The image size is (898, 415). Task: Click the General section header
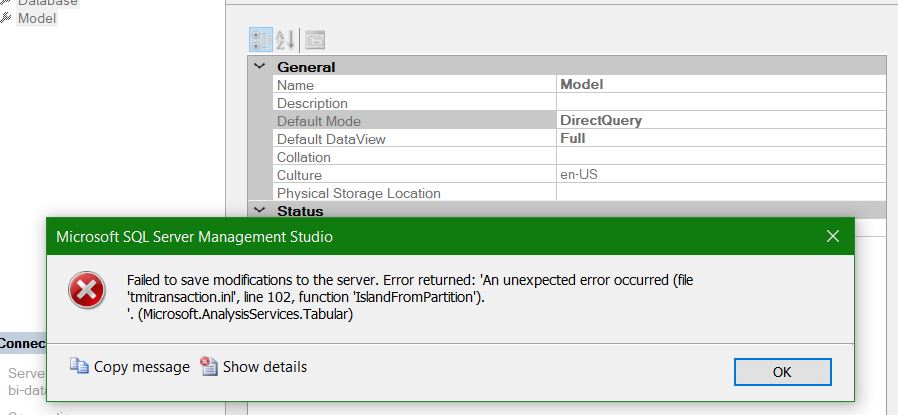(568, 66)
